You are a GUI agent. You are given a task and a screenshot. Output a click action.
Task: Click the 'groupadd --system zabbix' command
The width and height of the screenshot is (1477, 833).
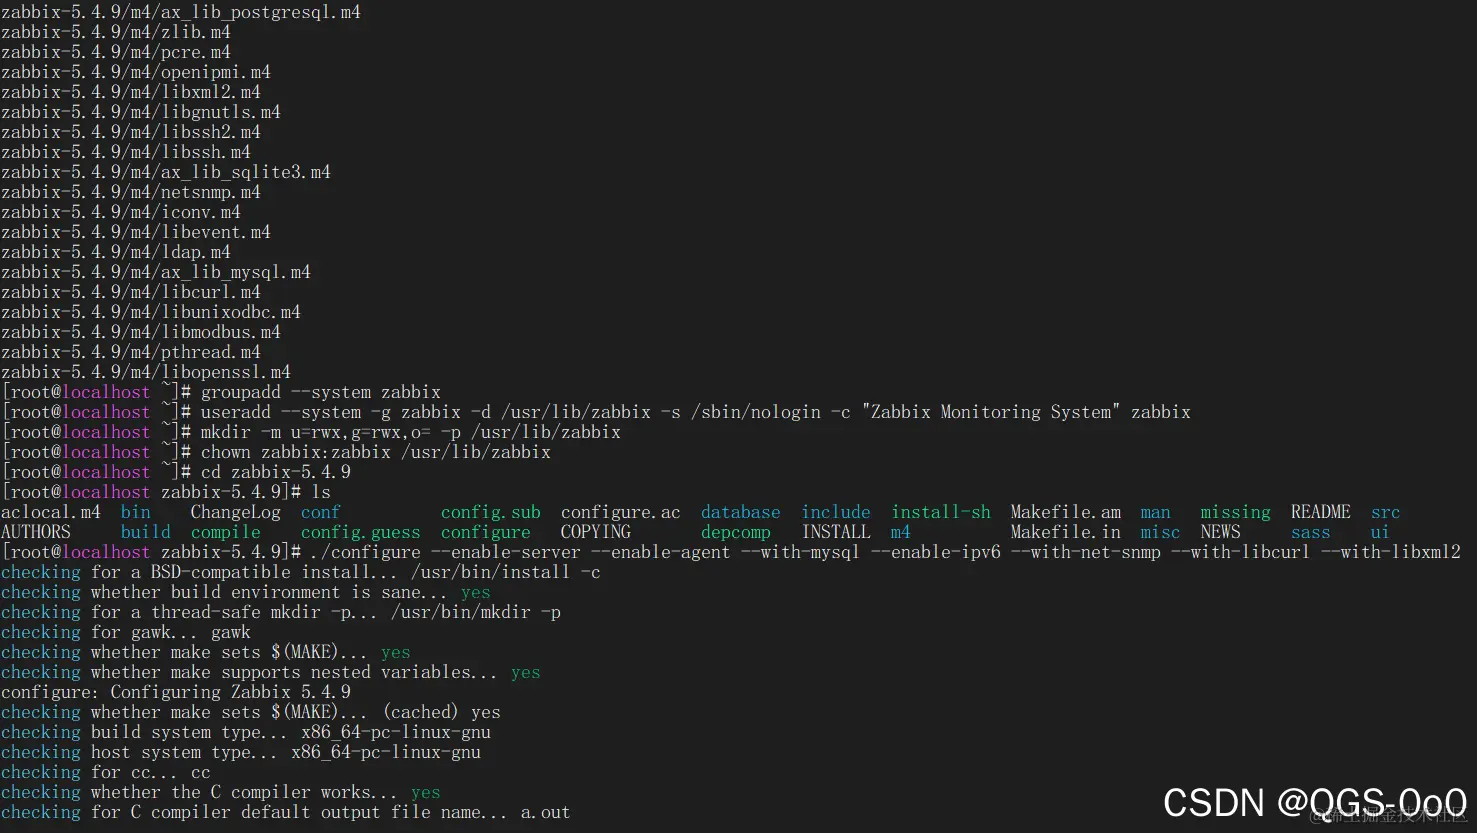pos(321,392)
